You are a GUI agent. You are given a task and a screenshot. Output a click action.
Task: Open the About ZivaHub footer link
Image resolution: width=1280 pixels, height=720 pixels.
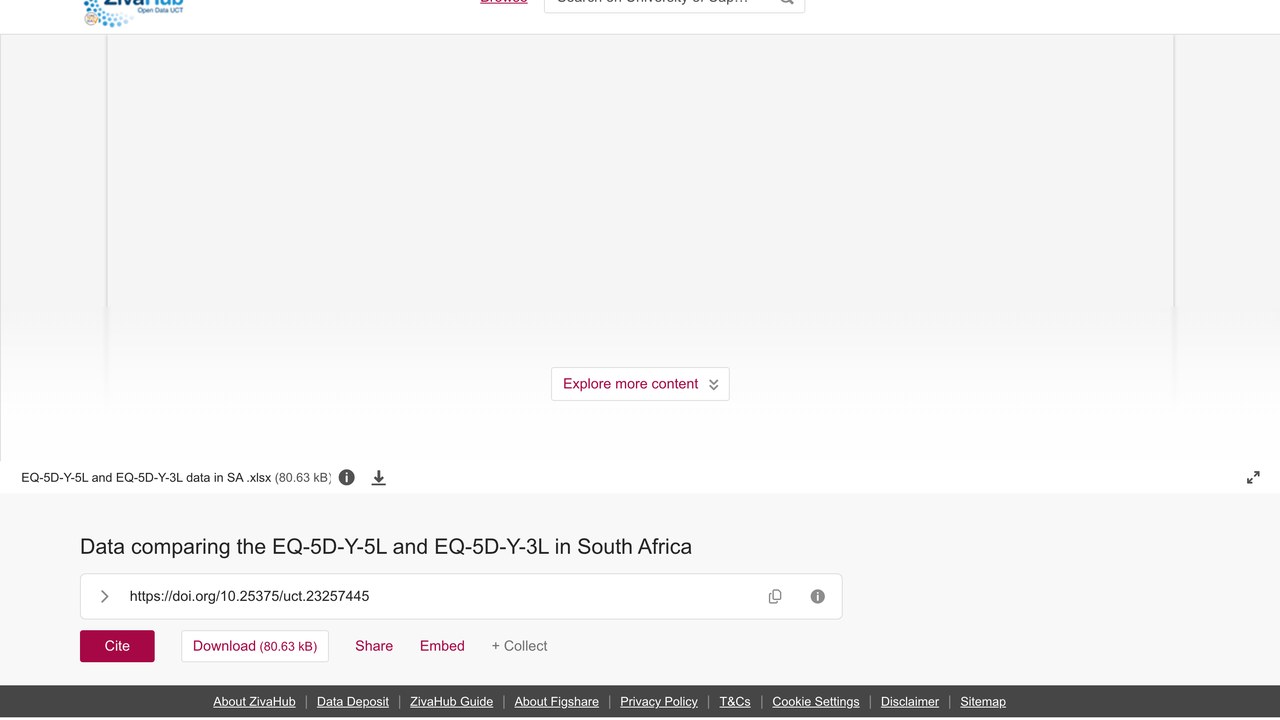click(254, 702)
